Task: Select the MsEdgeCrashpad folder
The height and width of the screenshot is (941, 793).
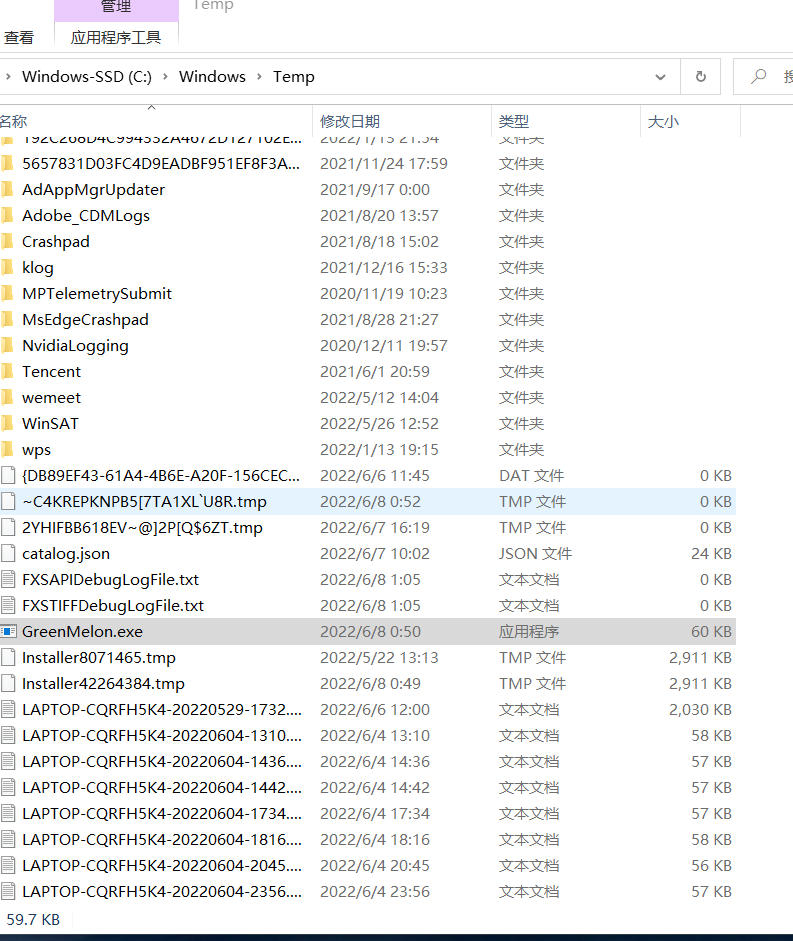Action: (x=85, y=320)
